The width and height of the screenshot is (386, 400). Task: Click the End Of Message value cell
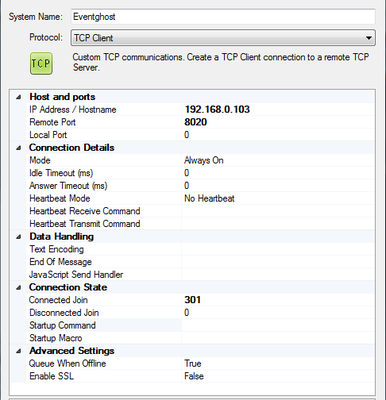(278, 262)
